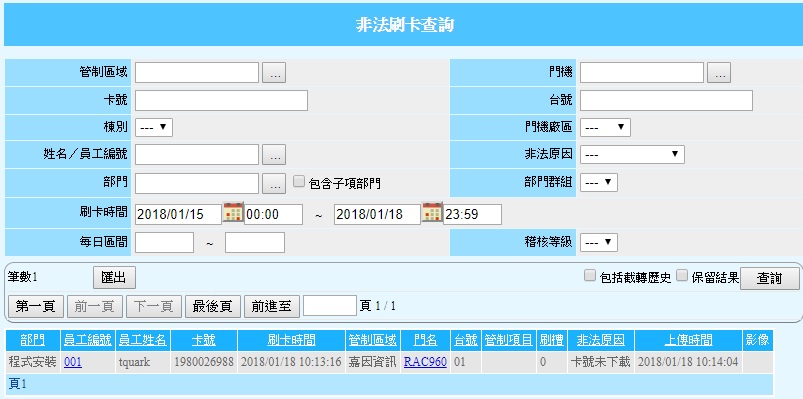Check the 保留結果 checkbox

pos(682,276)
